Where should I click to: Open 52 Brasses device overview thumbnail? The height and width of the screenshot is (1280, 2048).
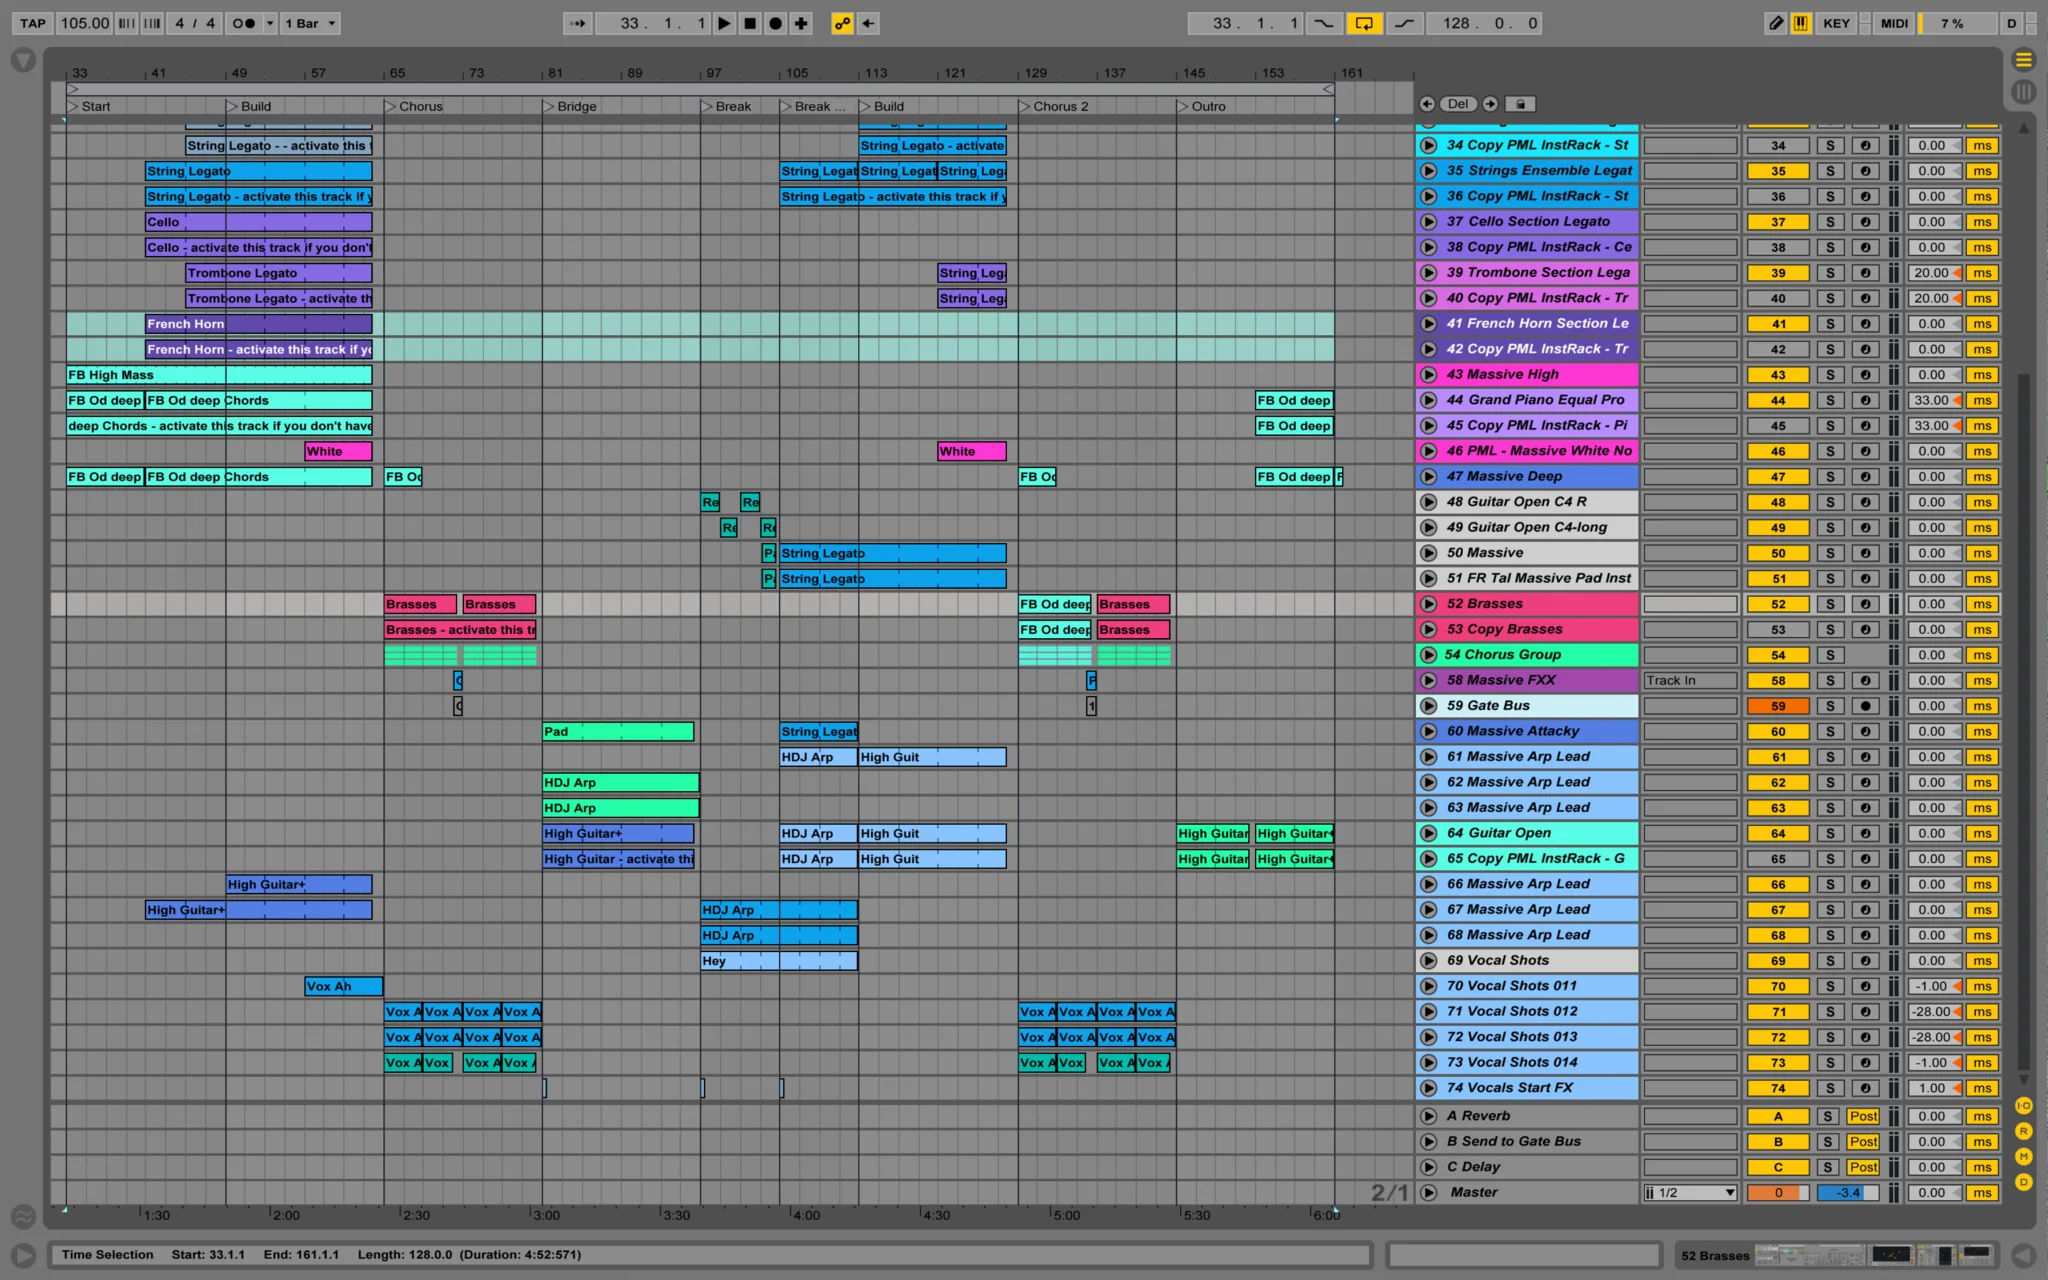pyautogui.click(x=1877, y=1255)
